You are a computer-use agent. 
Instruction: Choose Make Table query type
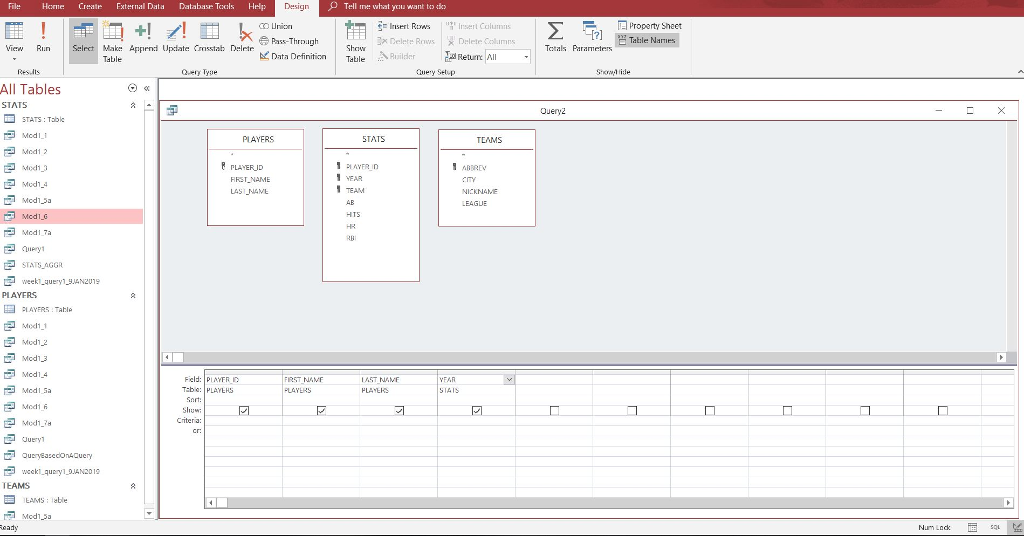[112, 42]
